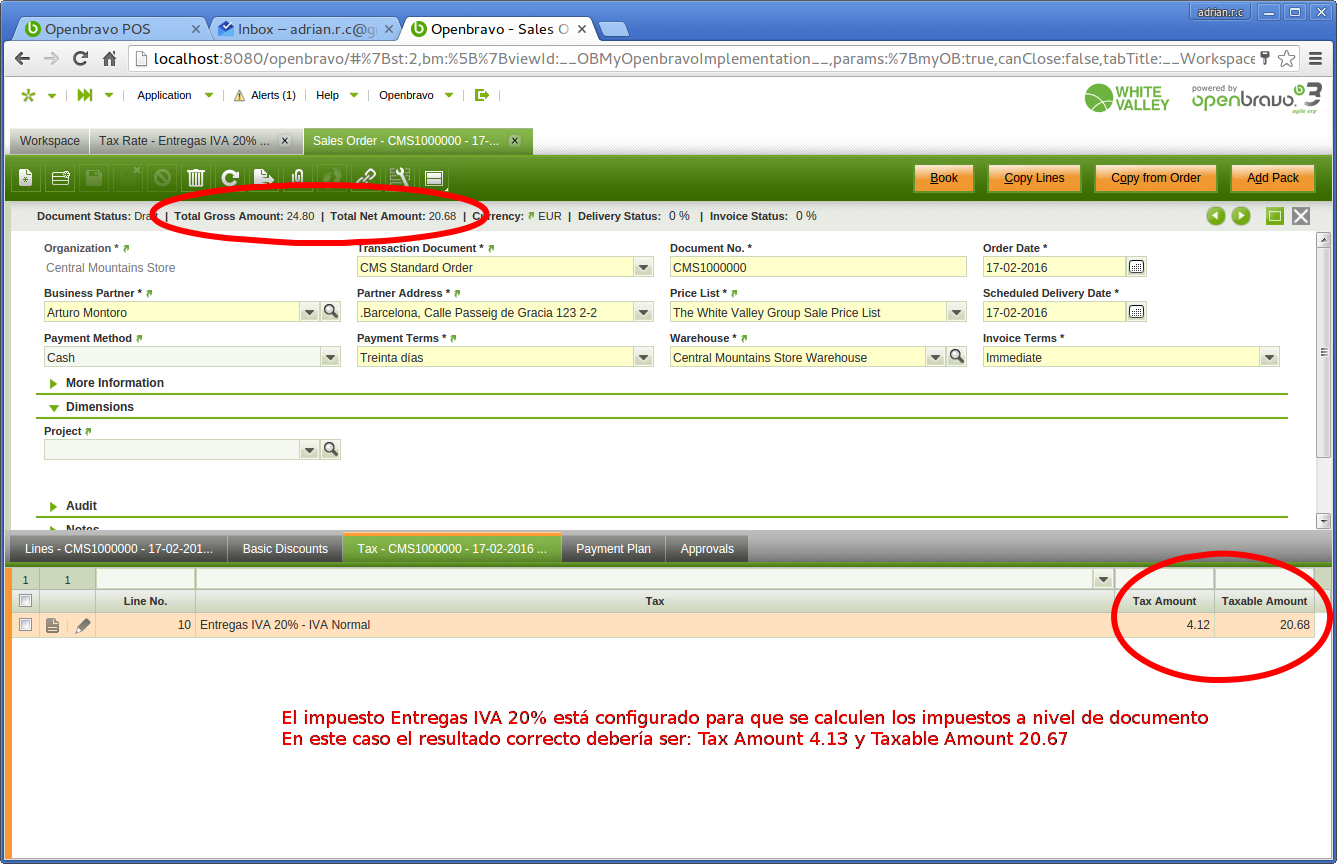Click the Copy from Order button
Image resolution: width=1337 pixels, height=864 pixels.
pos(1155,178)
